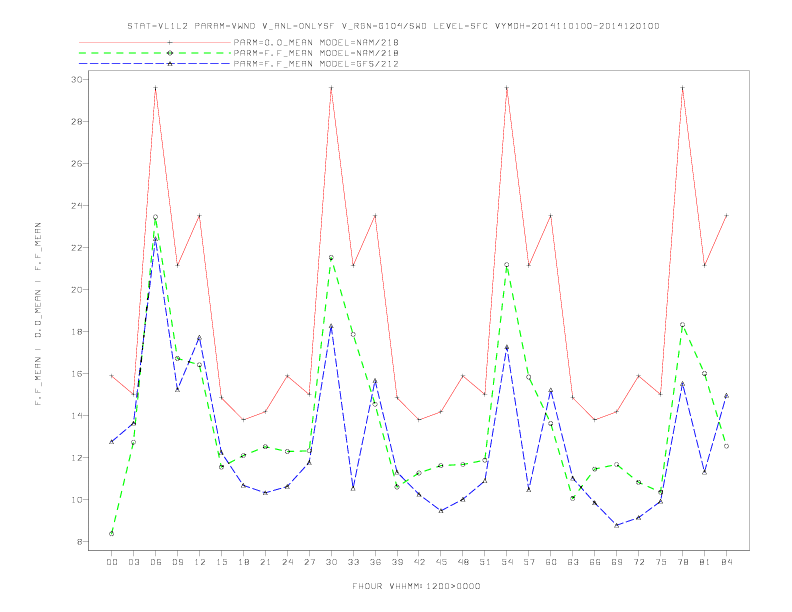Click x-axis tick label 09
The width and height of the screenshot is (792, 612).
(x=177, y=562)
